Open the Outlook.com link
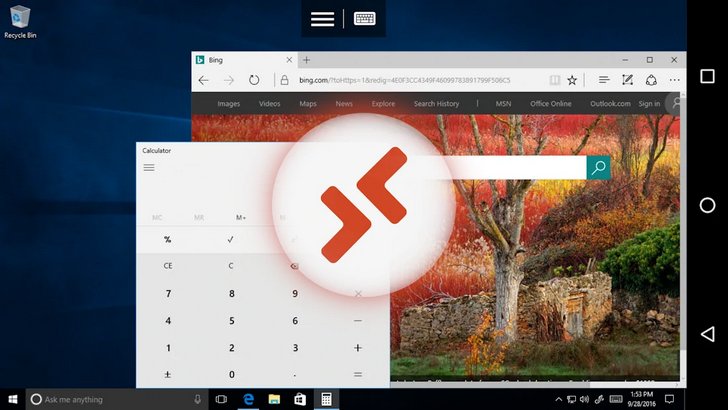This screenshot has height=410, width=728. [610, 104]
